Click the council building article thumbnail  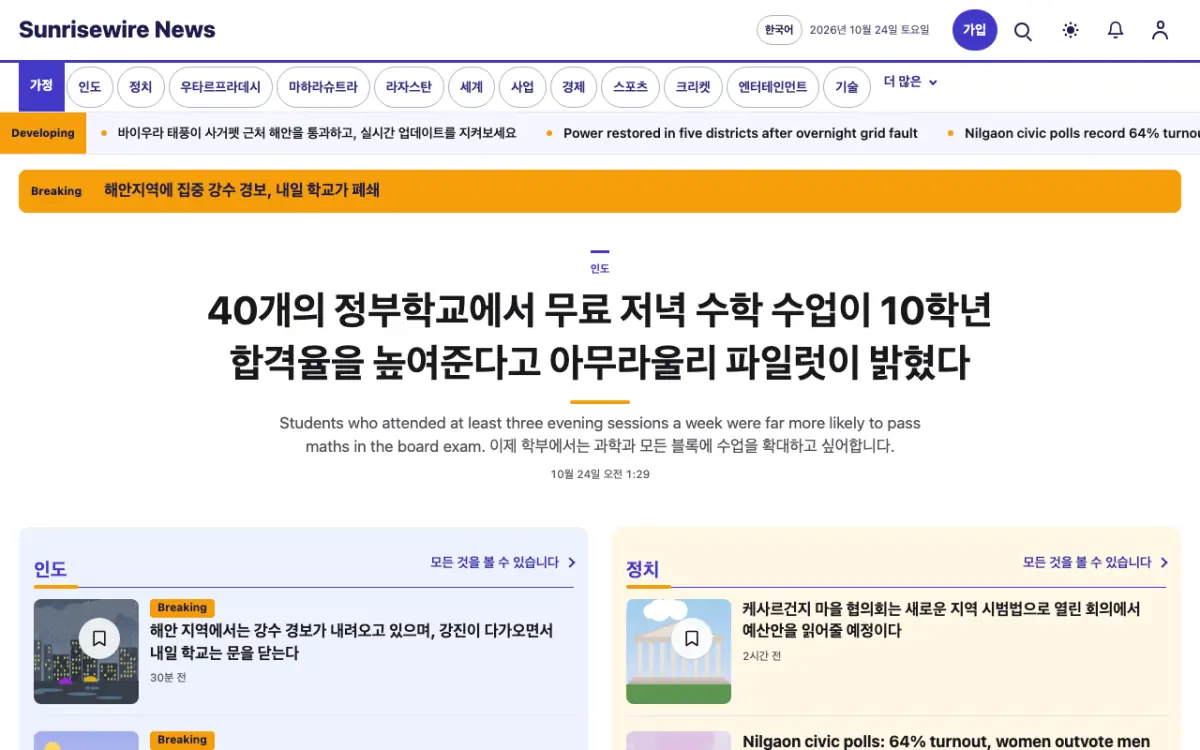pyautogui.click(x=678, y=651)
